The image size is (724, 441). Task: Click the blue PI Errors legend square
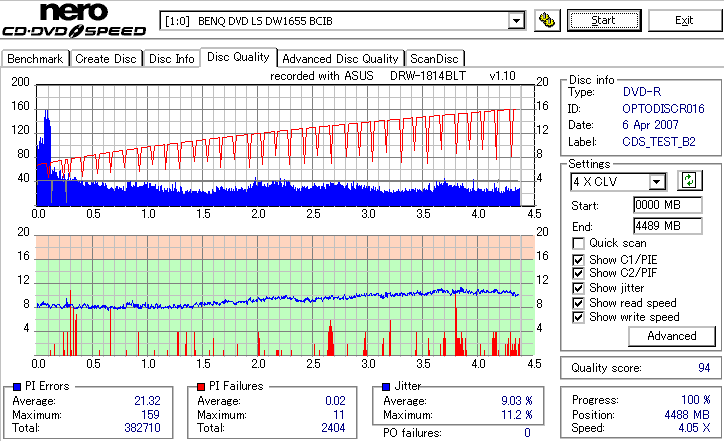point(17,387)
